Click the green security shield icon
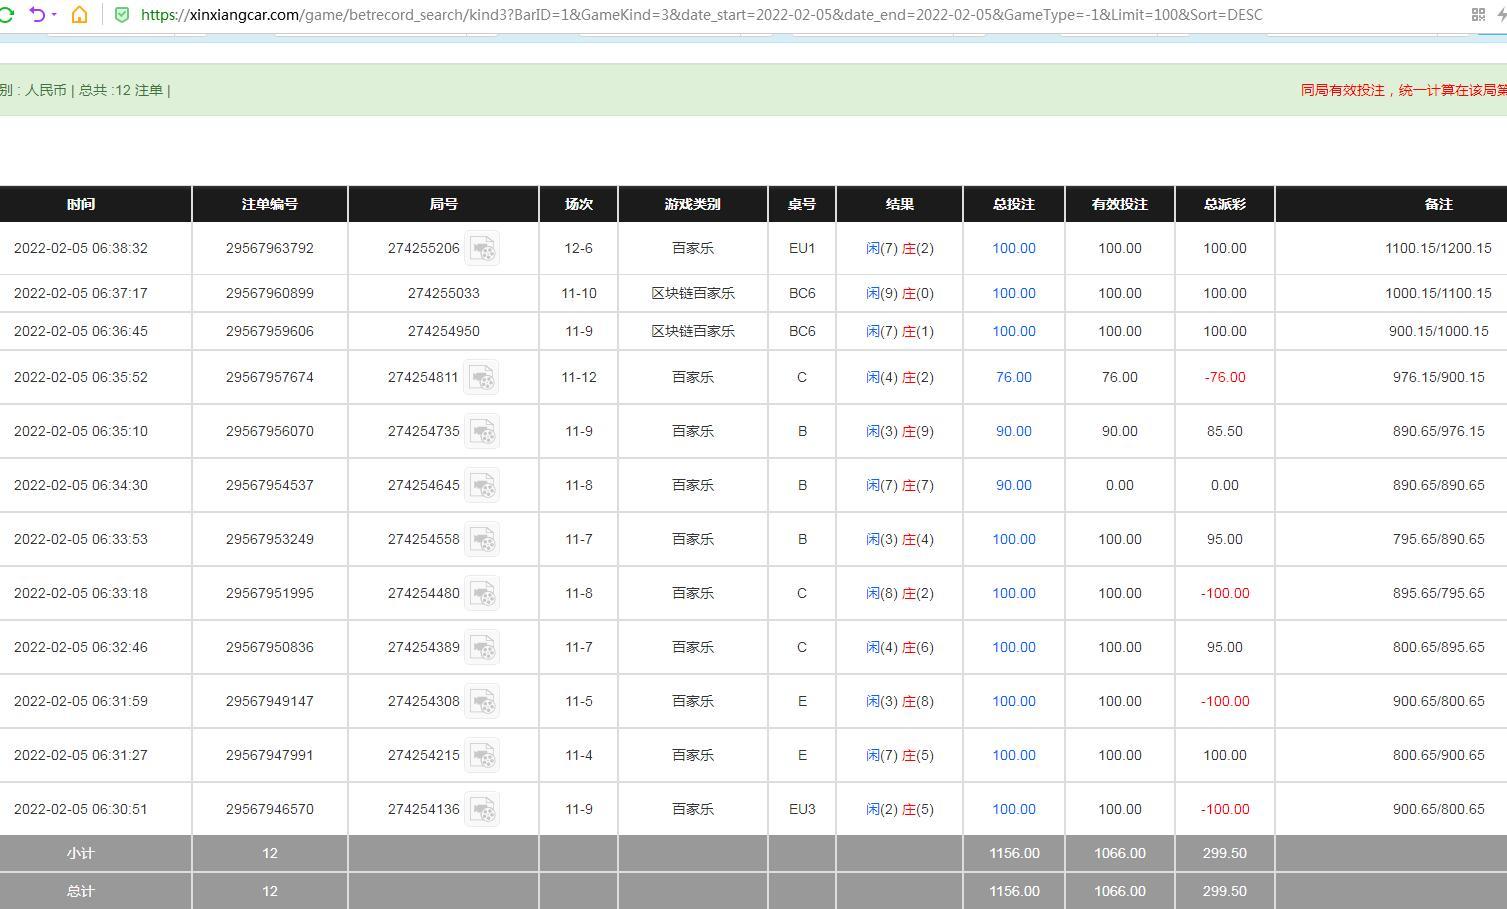The height and width of the screenshot is (909, 1507). click(122, 15)
